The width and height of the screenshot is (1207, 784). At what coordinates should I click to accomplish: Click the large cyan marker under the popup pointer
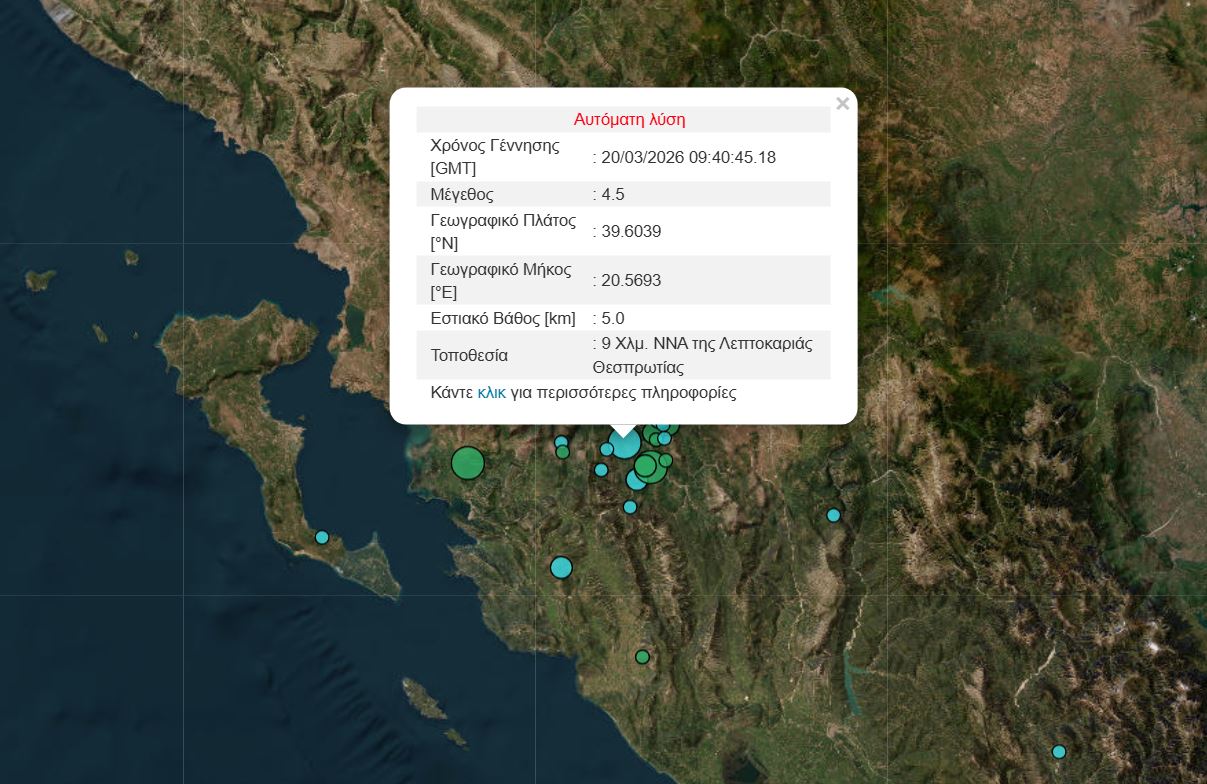click(624, 445)
